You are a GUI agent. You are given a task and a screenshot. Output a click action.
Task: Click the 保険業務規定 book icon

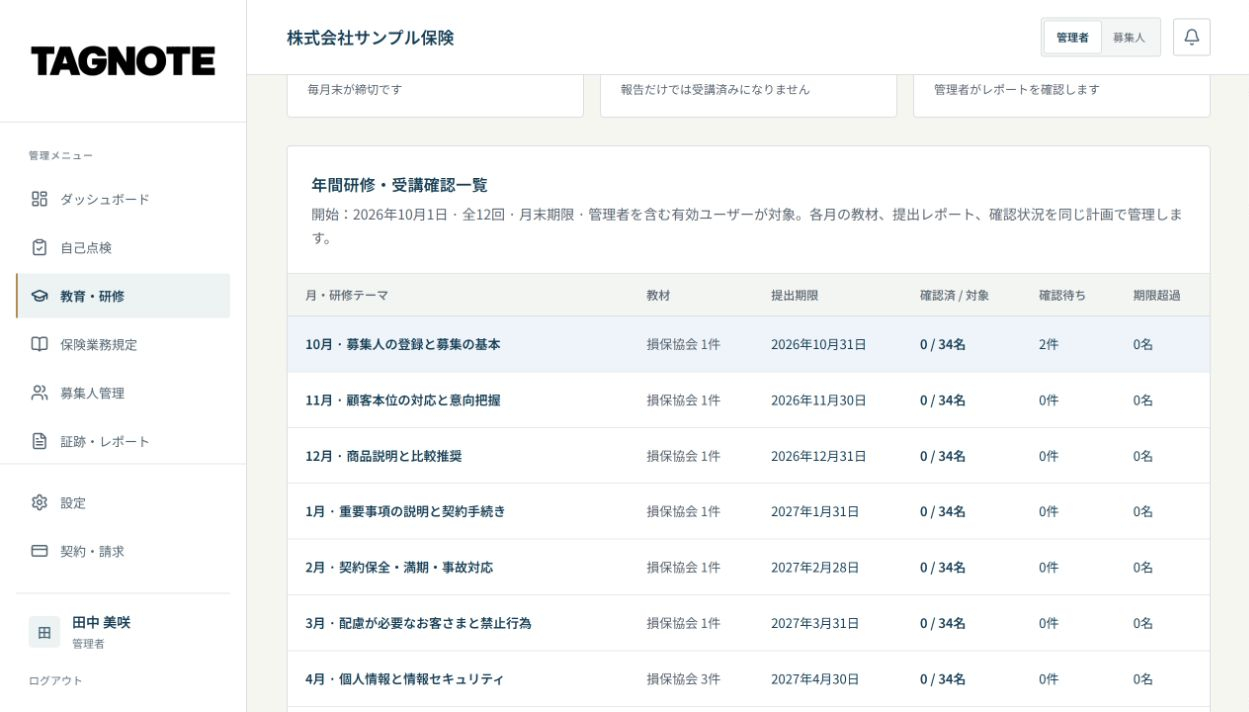pyautogui.click(x=39, y=344)
